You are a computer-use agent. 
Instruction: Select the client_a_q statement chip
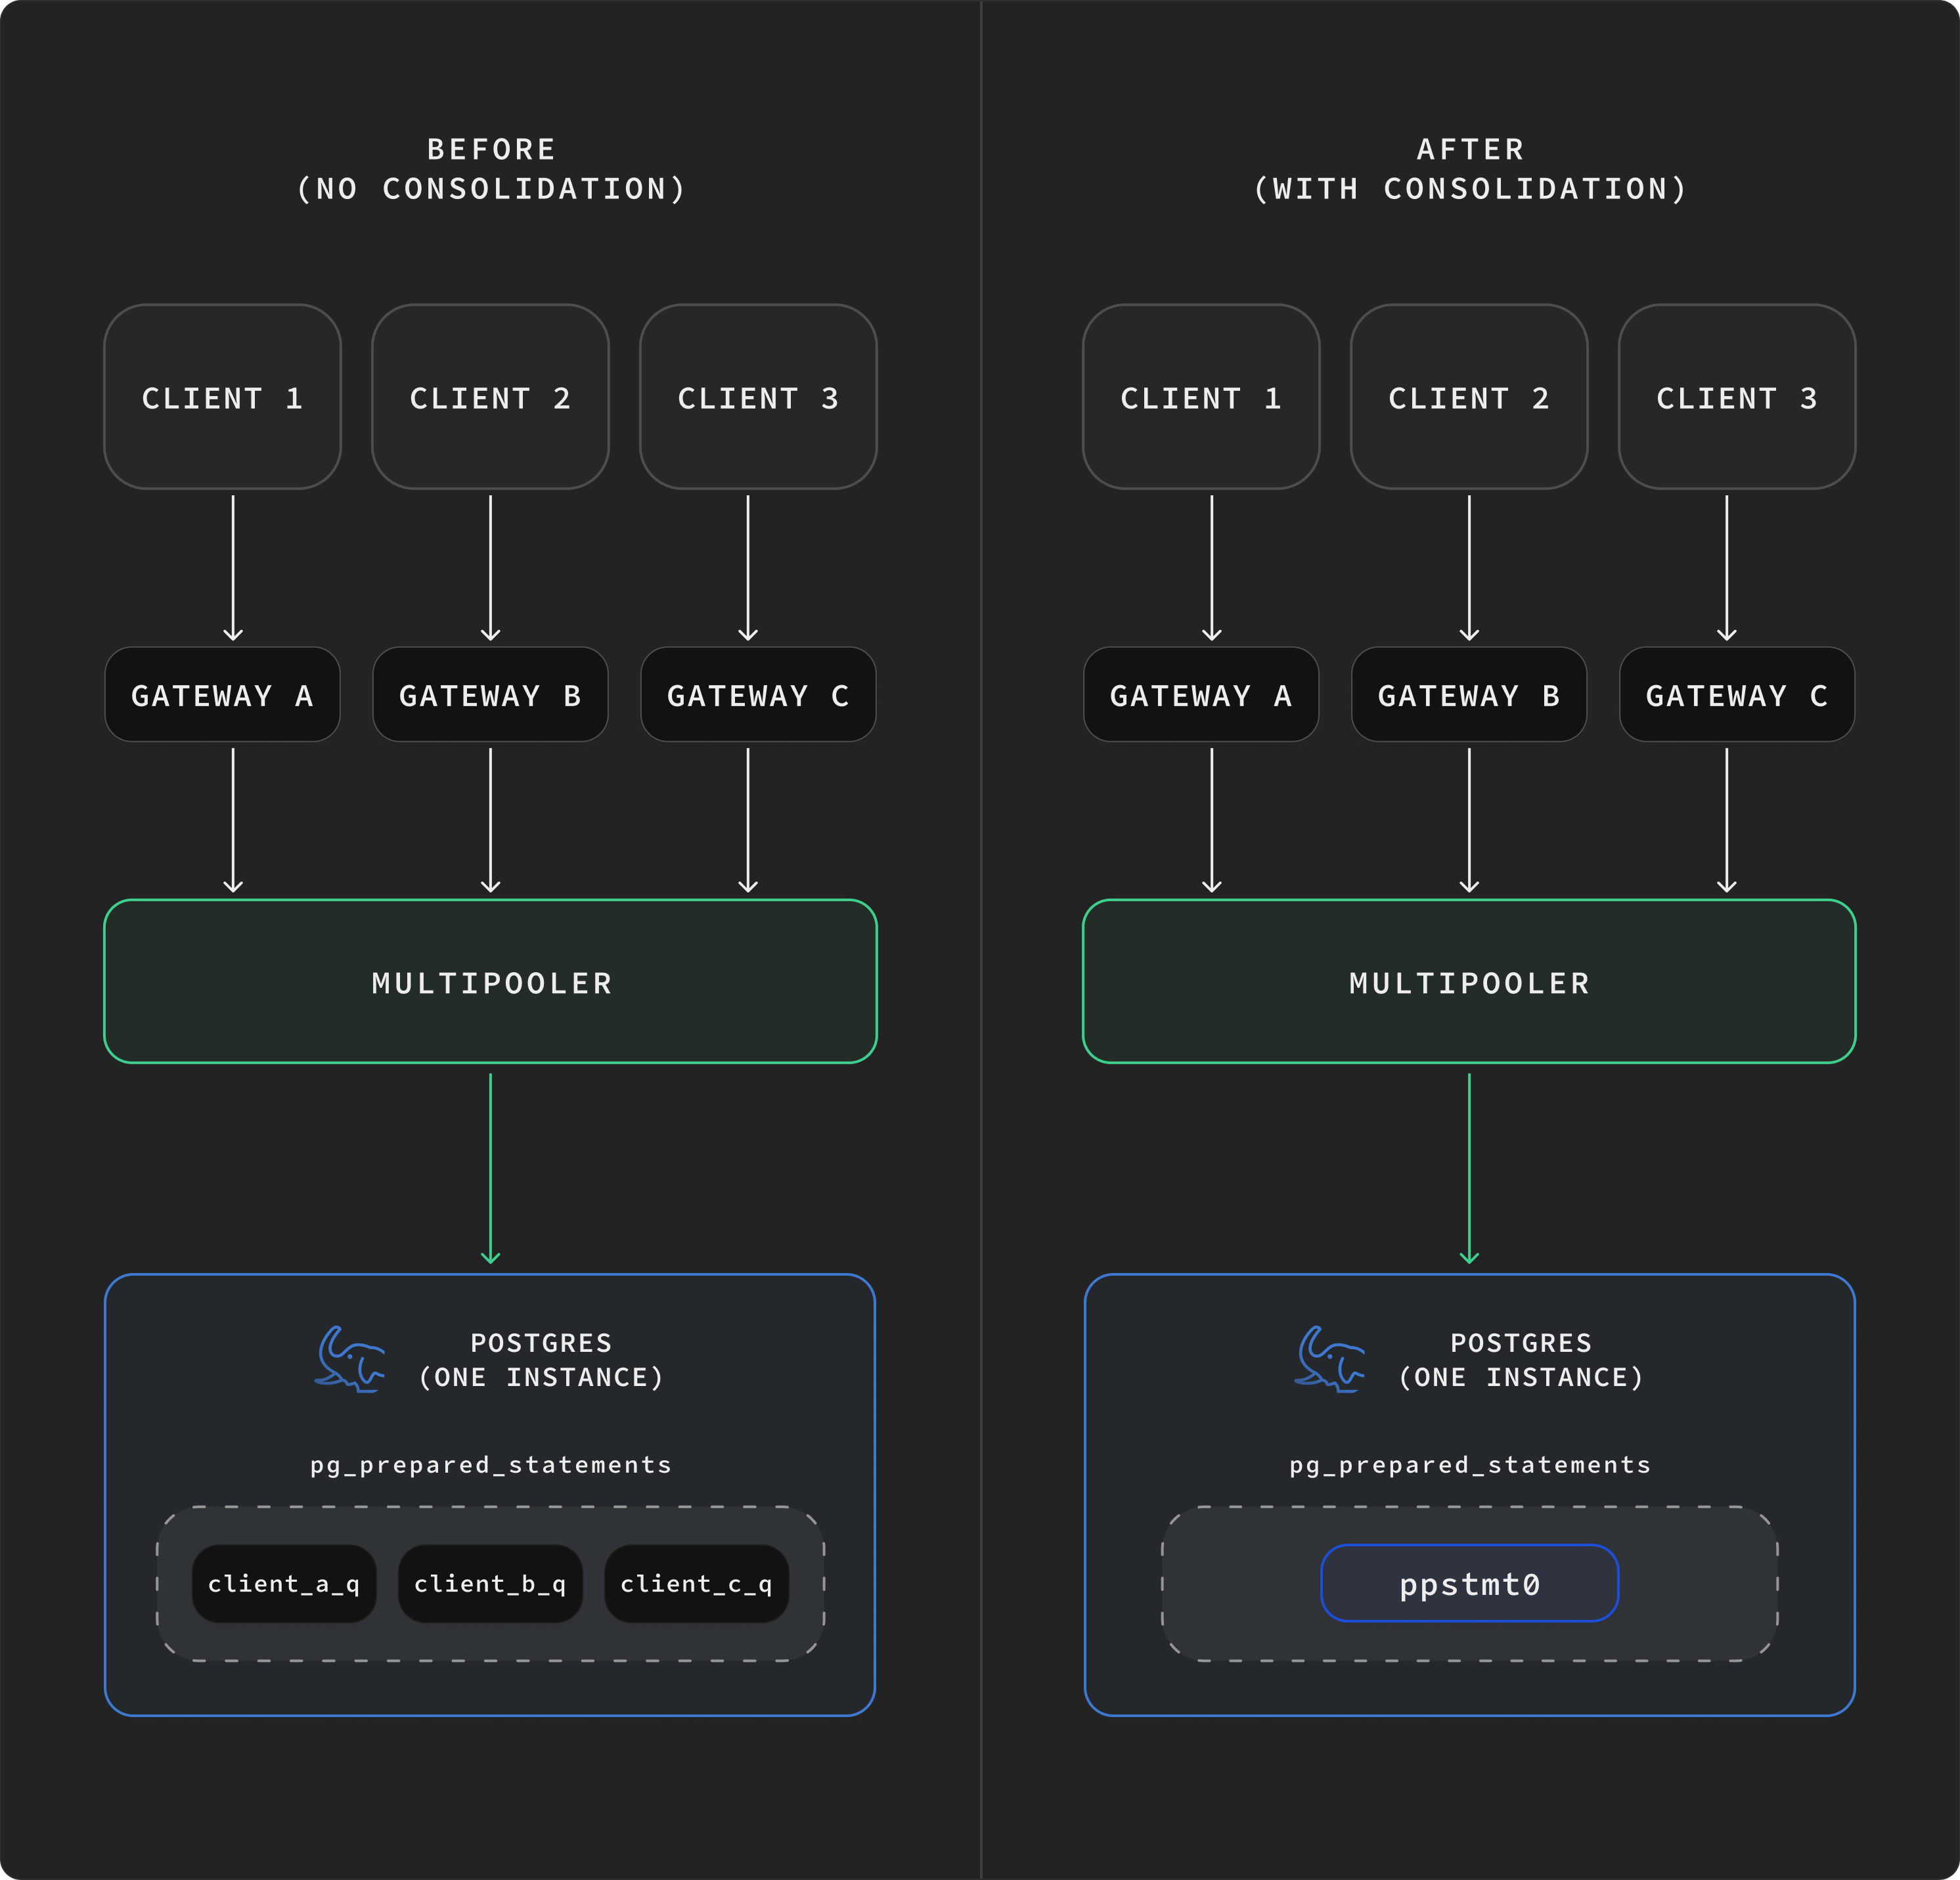(284, 1584)
